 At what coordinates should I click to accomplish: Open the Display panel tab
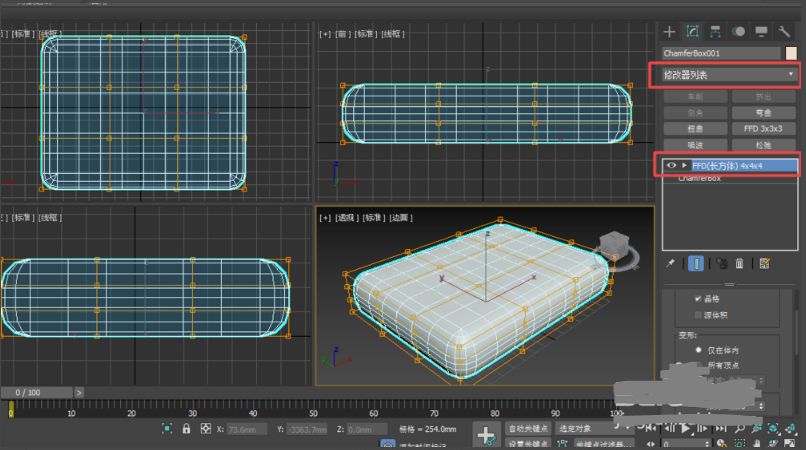coord(761,32)
